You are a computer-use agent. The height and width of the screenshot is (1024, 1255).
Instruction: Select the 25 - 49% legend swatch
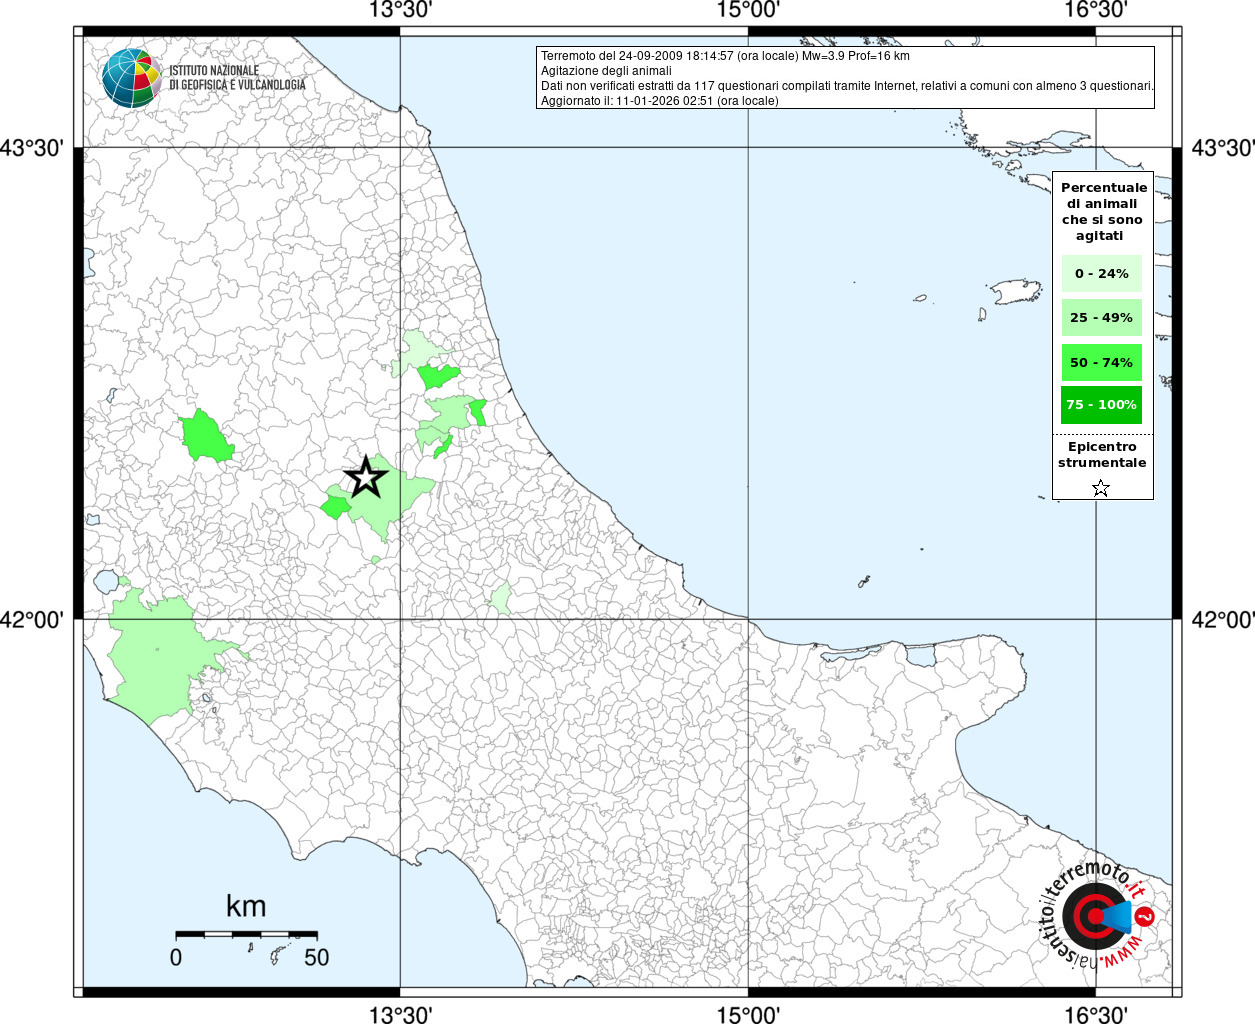pyautogui.click(x=1101, y=318)
